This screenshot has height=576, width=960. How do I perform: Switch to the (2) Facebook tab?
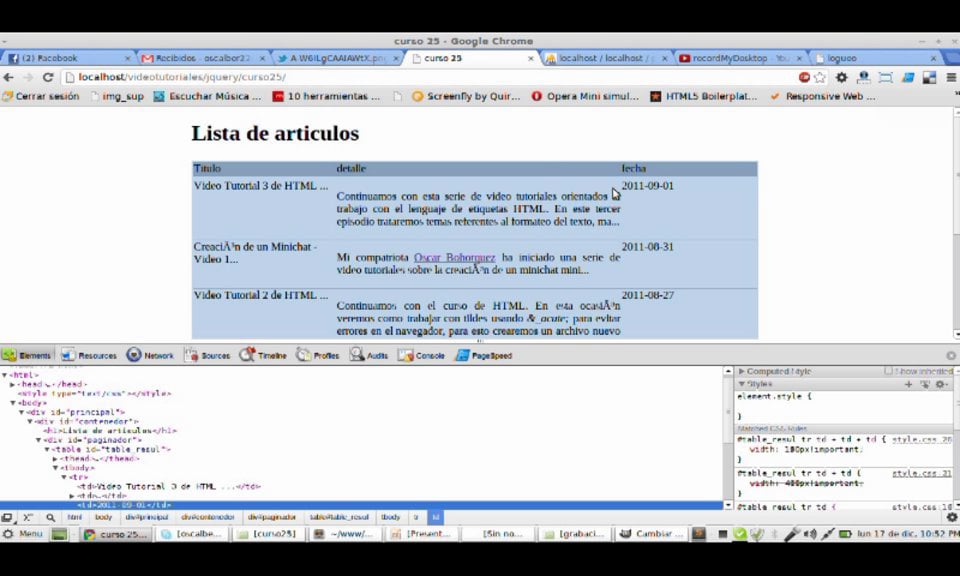pos(67,58)
